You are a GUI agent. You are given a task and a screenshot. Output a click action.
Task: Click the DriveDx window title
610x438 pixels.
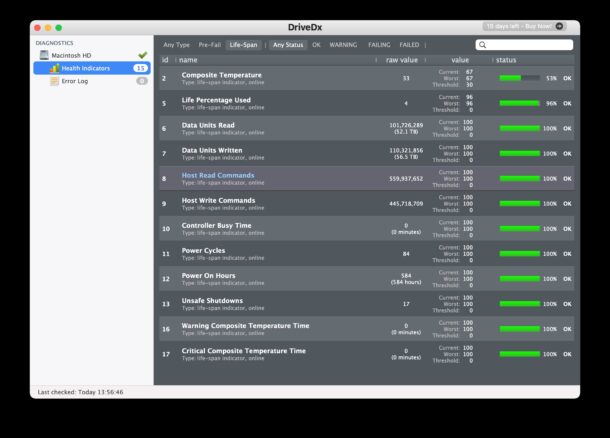coord(305,27)
